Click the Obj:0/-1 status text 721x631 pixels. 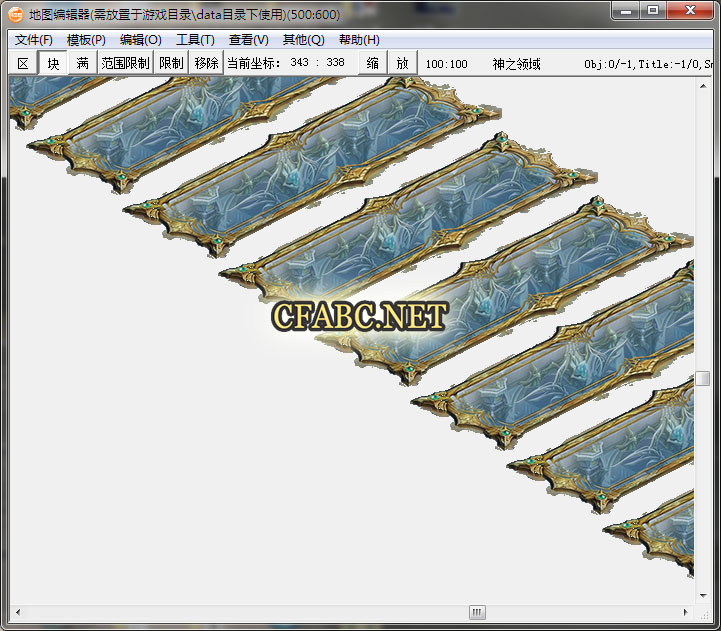point(609,64)
